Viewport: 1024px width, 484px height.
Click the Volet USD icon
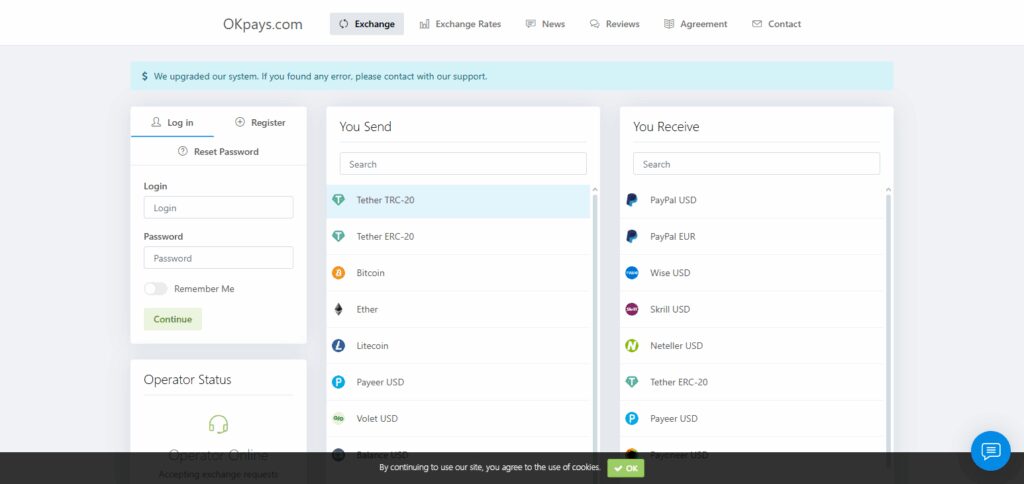click(338, 419)
